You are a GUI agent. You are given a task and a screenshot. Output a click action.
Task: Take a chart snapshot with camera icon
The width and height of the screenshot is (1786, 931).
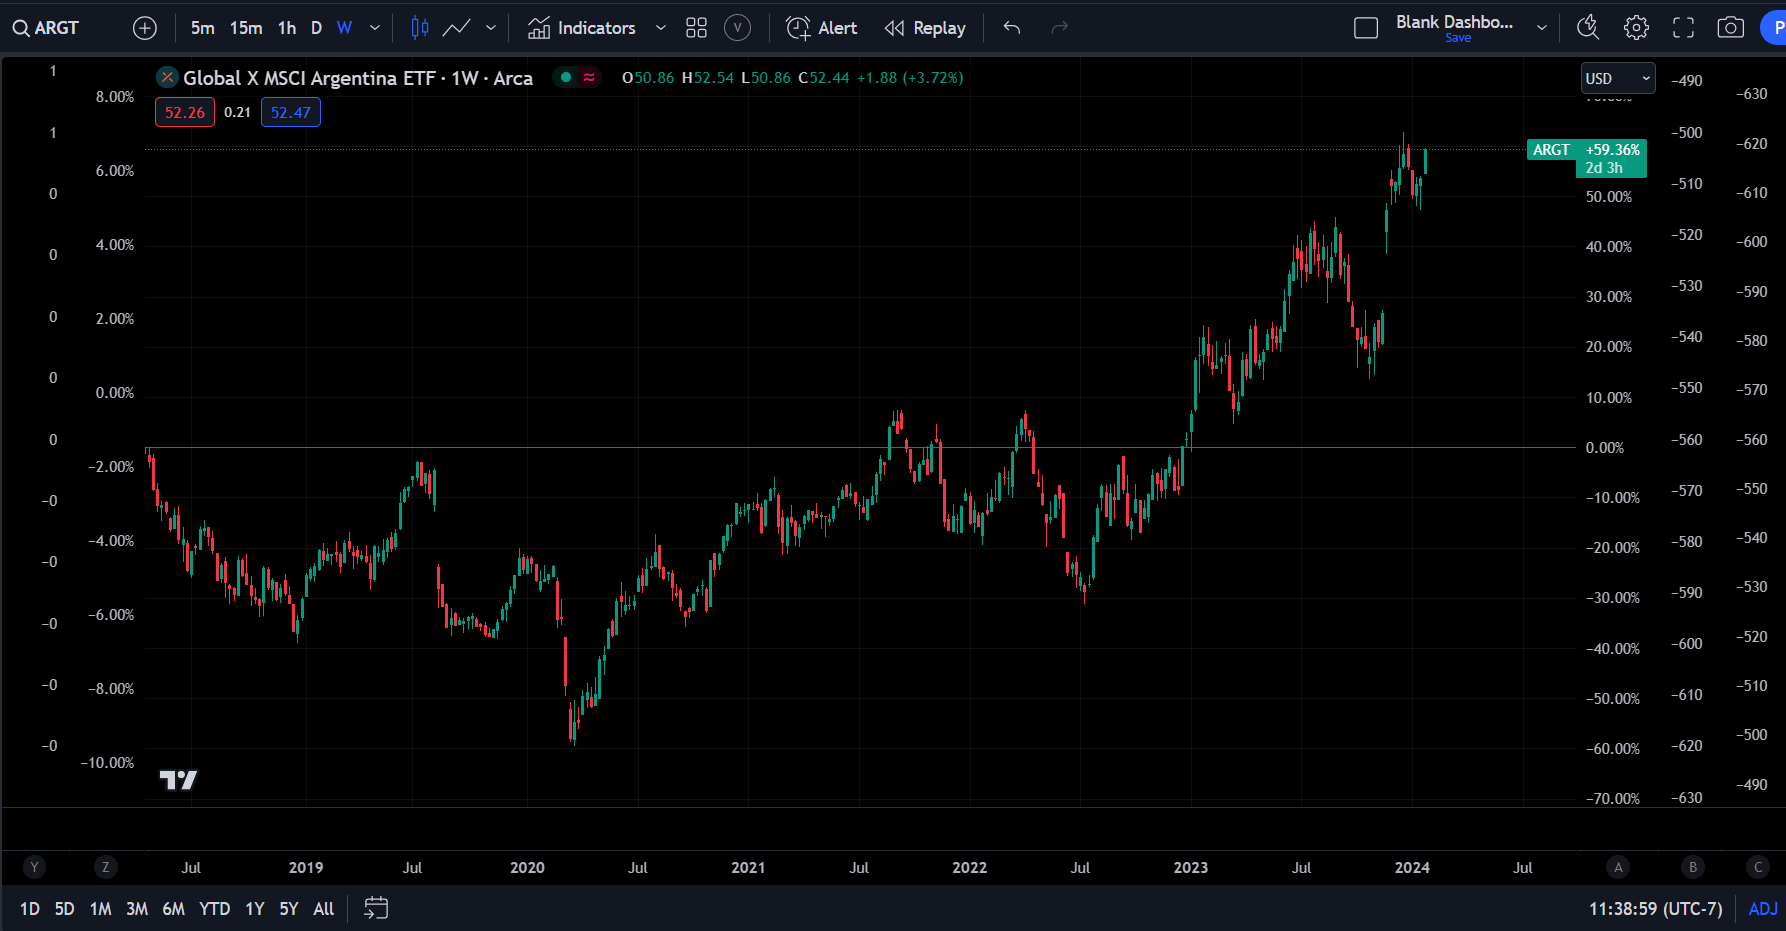1730,28
